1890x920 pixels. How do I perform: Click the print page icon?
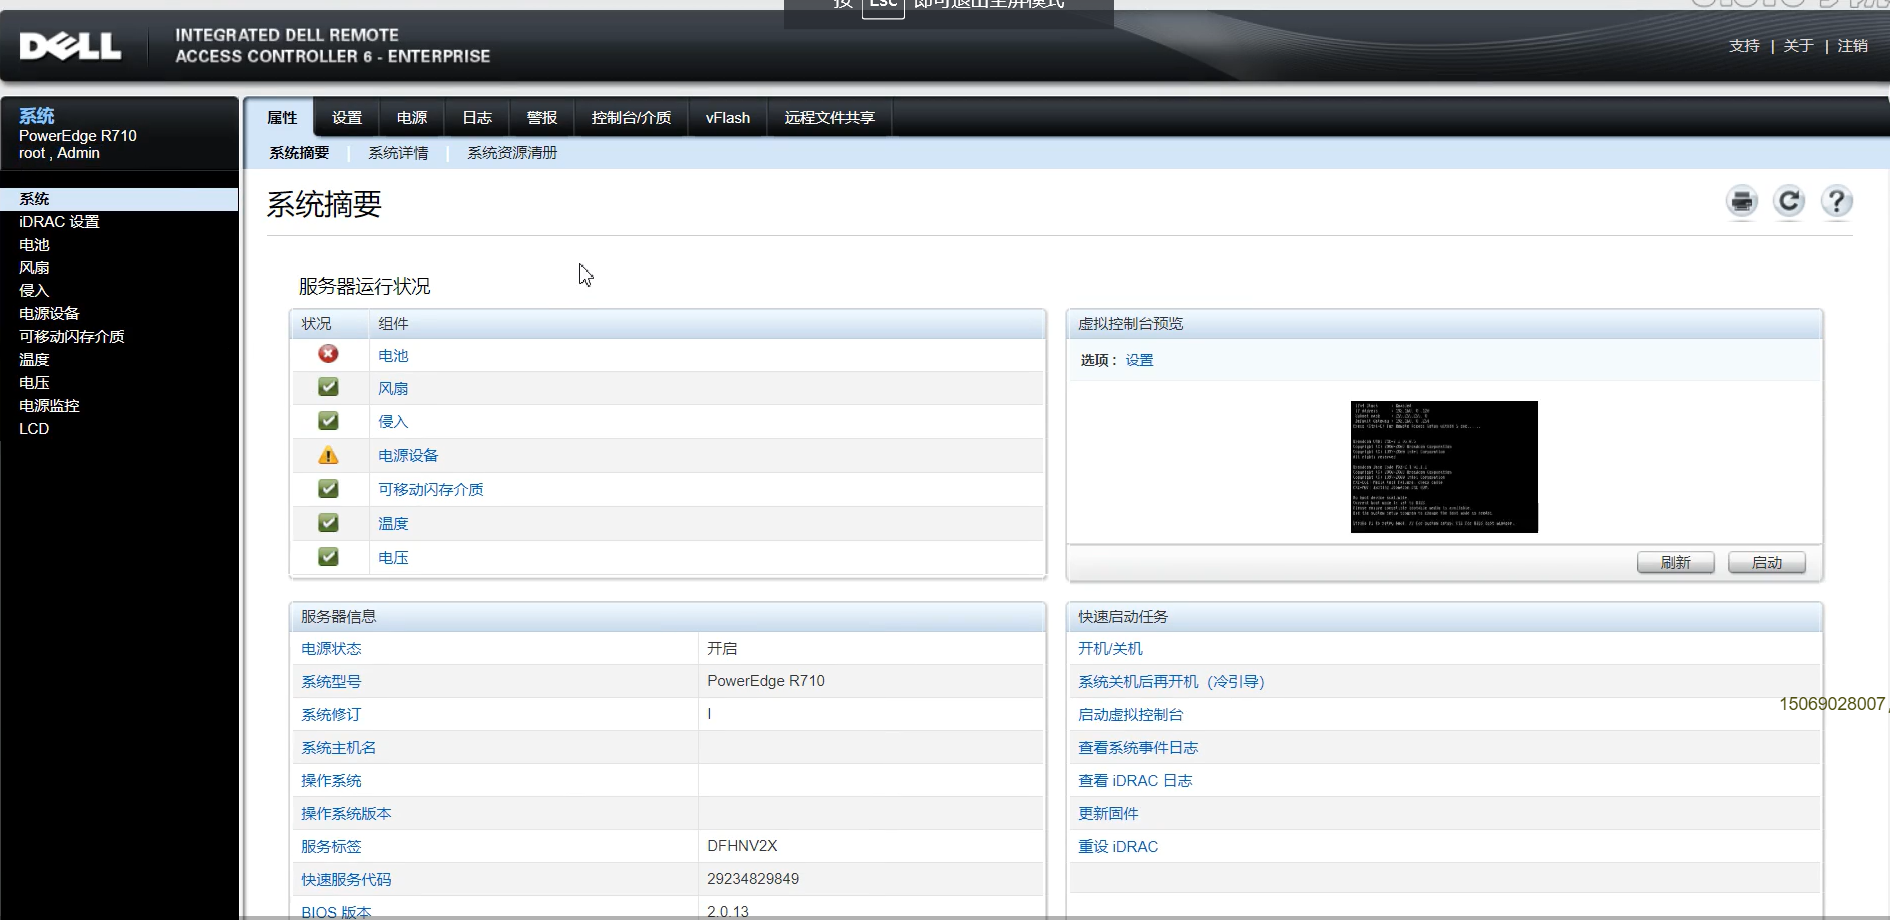click(x=1741, y=201)
